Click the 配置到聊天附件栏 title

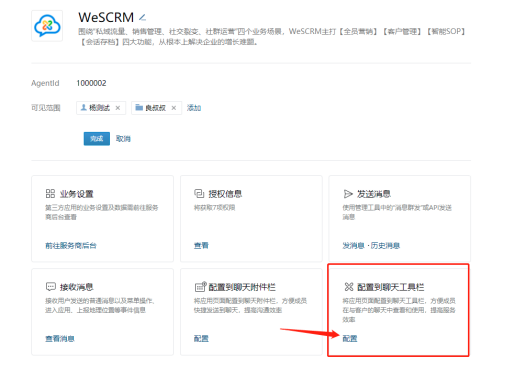pyautogui.click(x=242, y=287)
